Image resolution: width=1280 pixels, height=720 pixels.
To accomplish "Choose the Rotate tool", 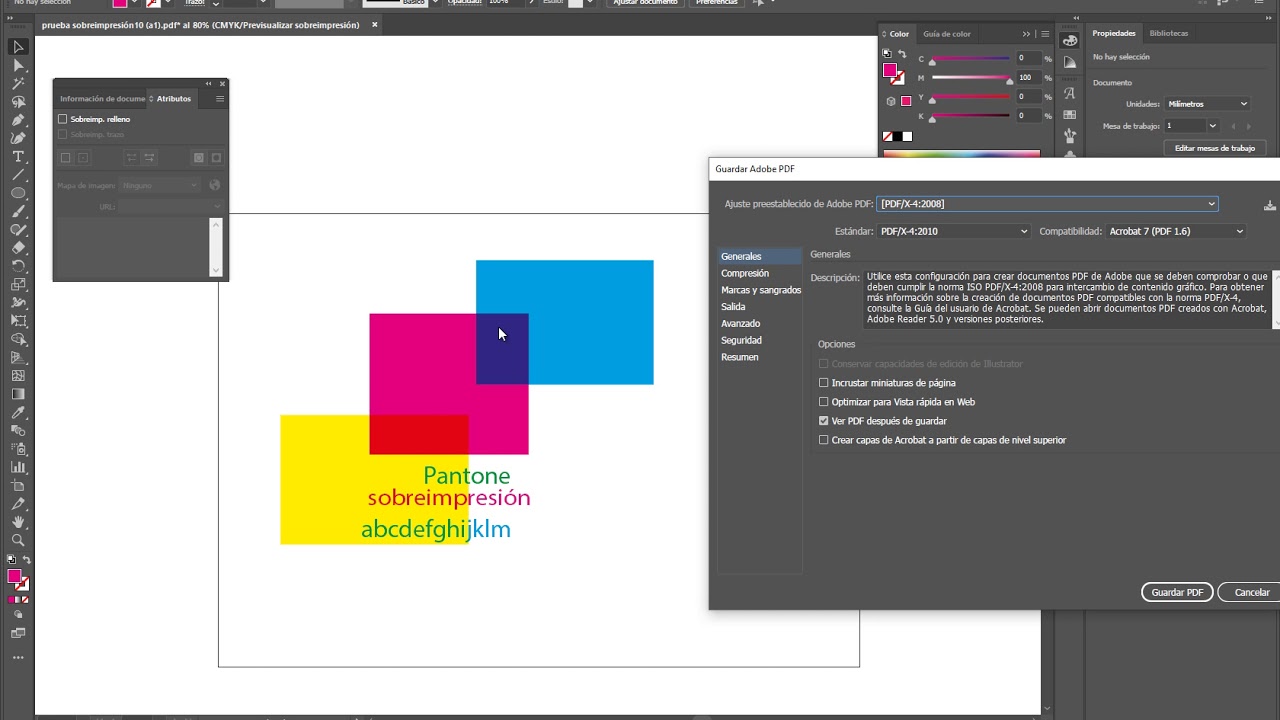I will [x=18, y=266].
